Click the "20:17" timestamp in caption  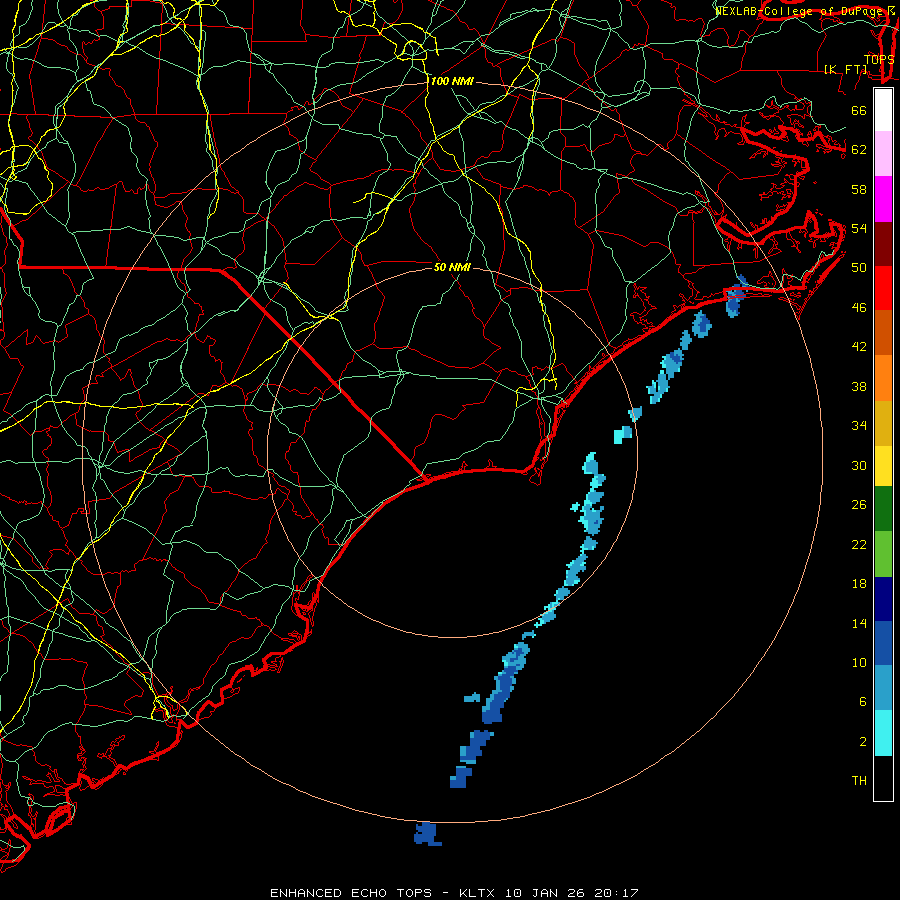tap(616, 893)
